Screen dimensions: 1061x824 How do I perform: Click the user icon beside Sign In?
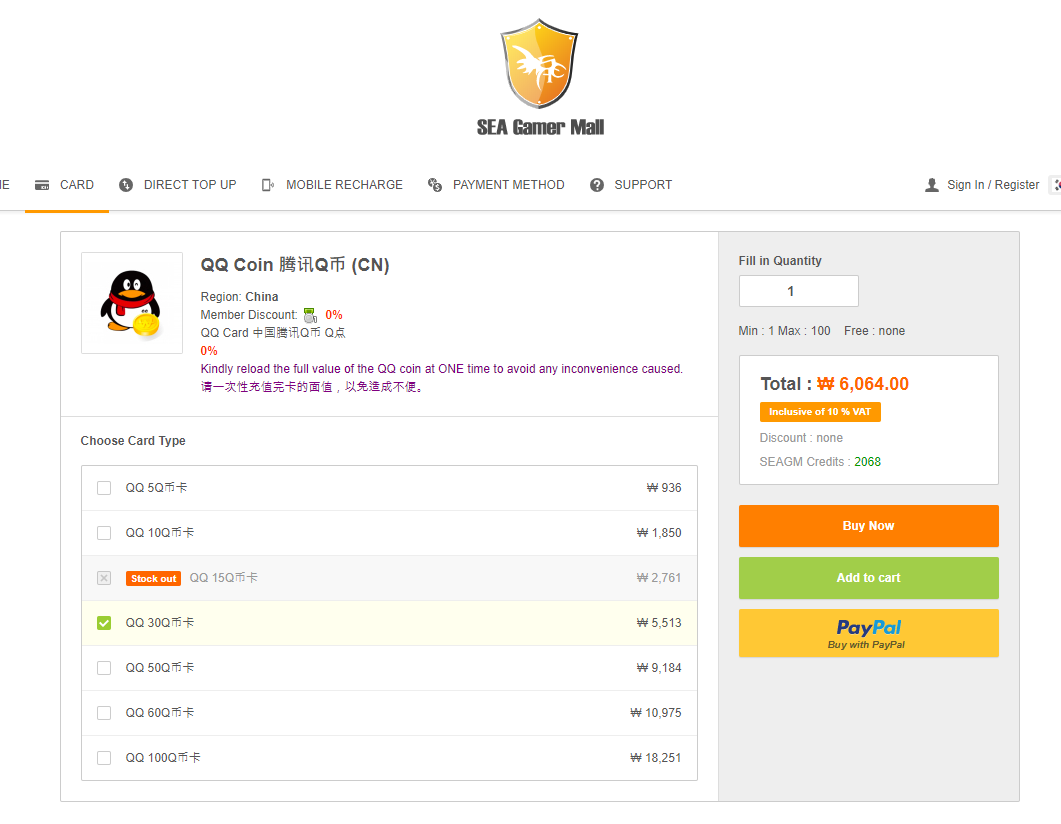(x=932, y=185)
